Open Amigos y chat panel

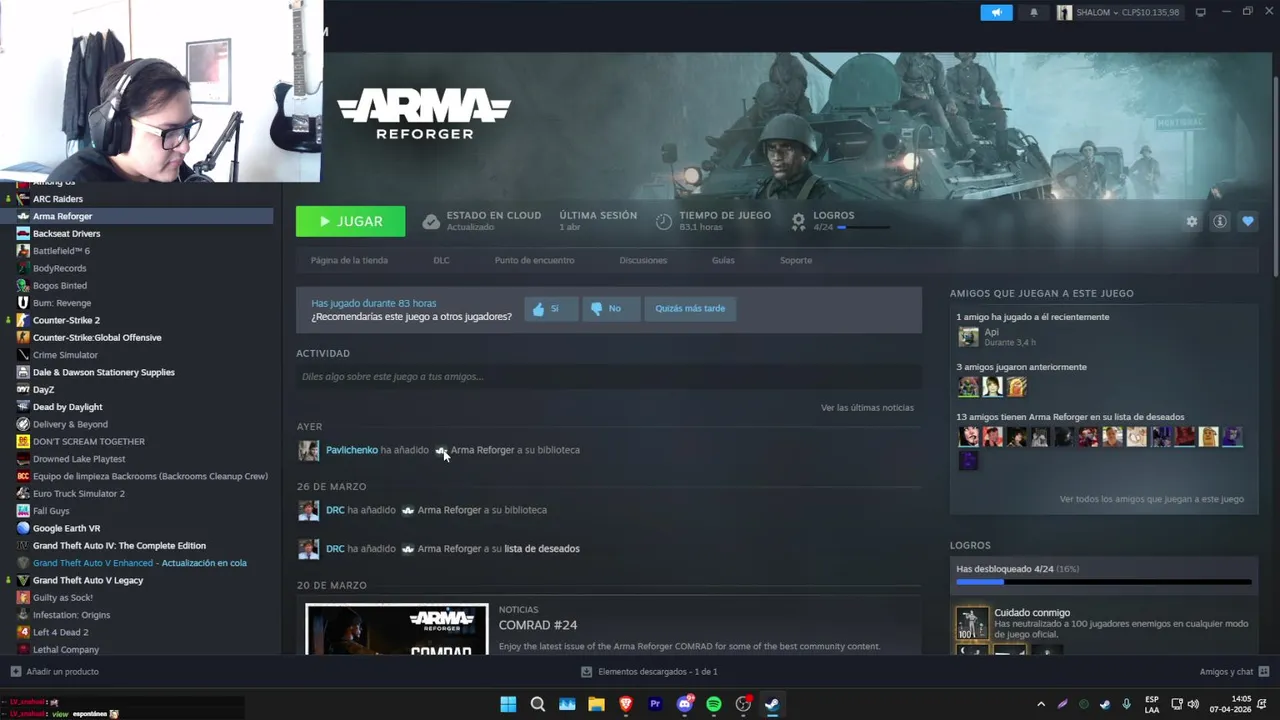[x=1234, y=672]
